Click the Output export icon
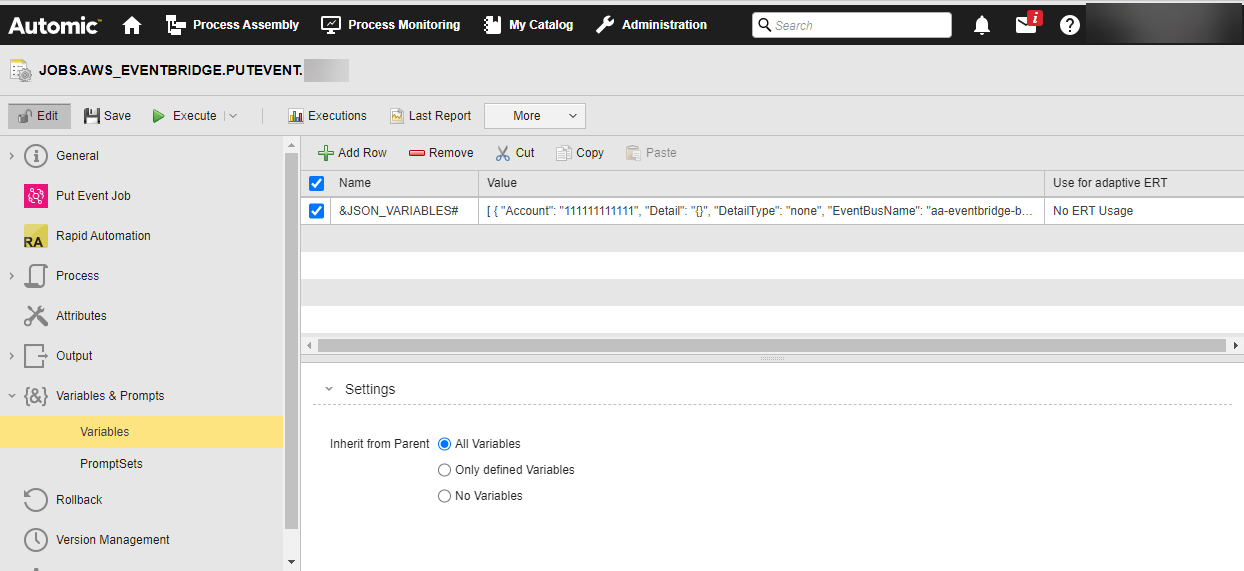Viewport: 1244px width, 571px height. [36, 356]
